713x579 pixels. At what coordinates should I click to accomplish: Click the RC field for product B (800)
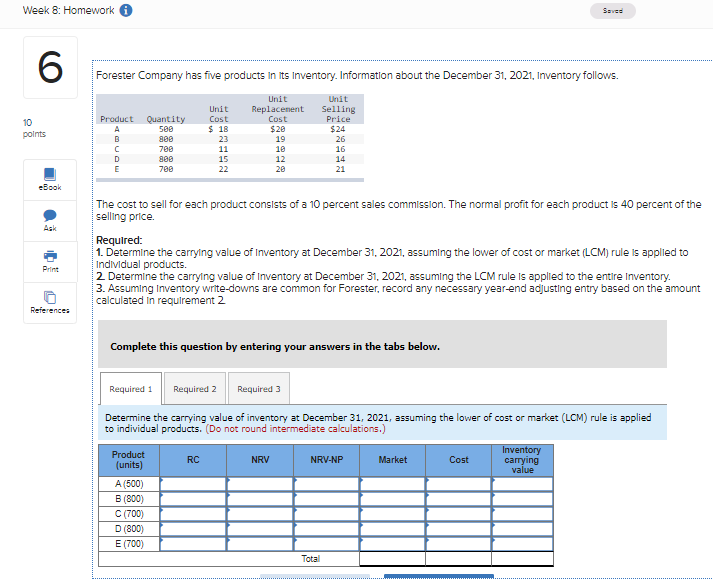click(x=193, y=499)
